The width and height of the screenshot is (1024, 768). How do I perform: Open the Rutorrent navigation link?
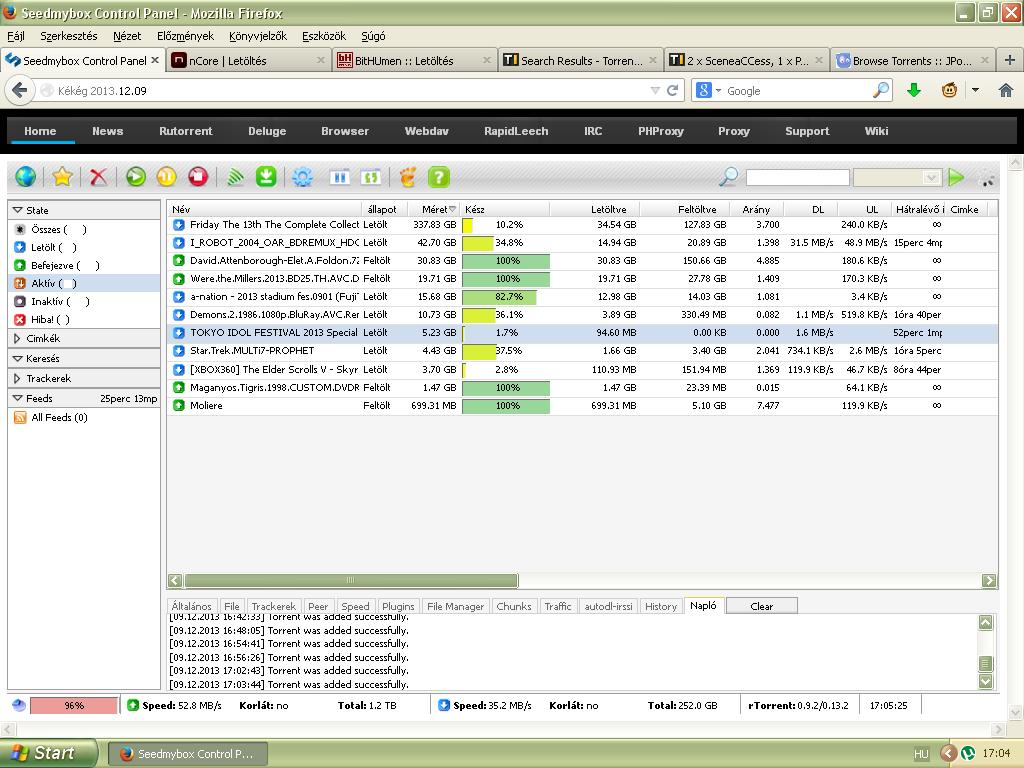click(x=185, y=131)
